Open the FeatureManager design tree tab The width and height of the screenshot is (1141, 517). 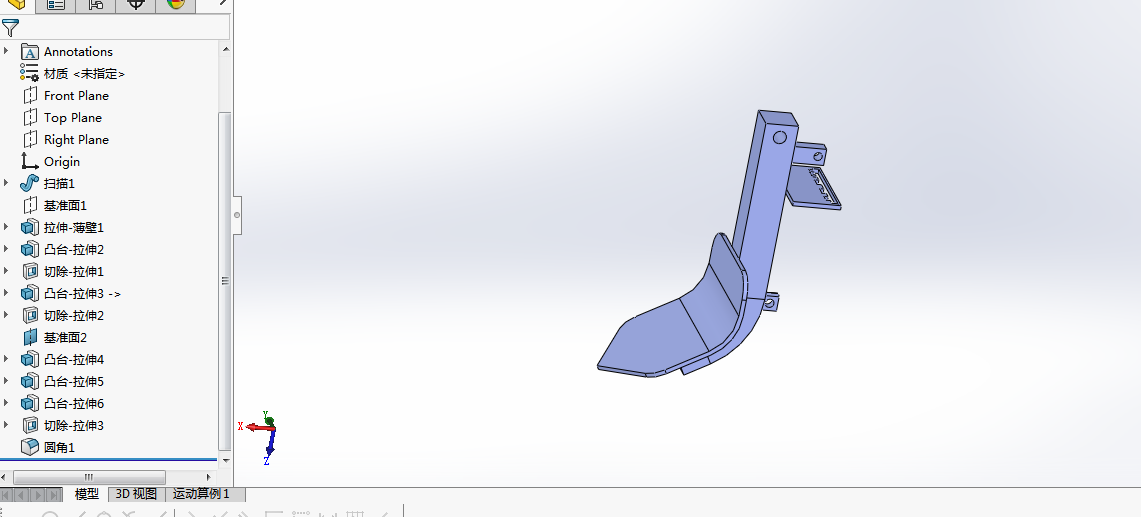[17, 5]
